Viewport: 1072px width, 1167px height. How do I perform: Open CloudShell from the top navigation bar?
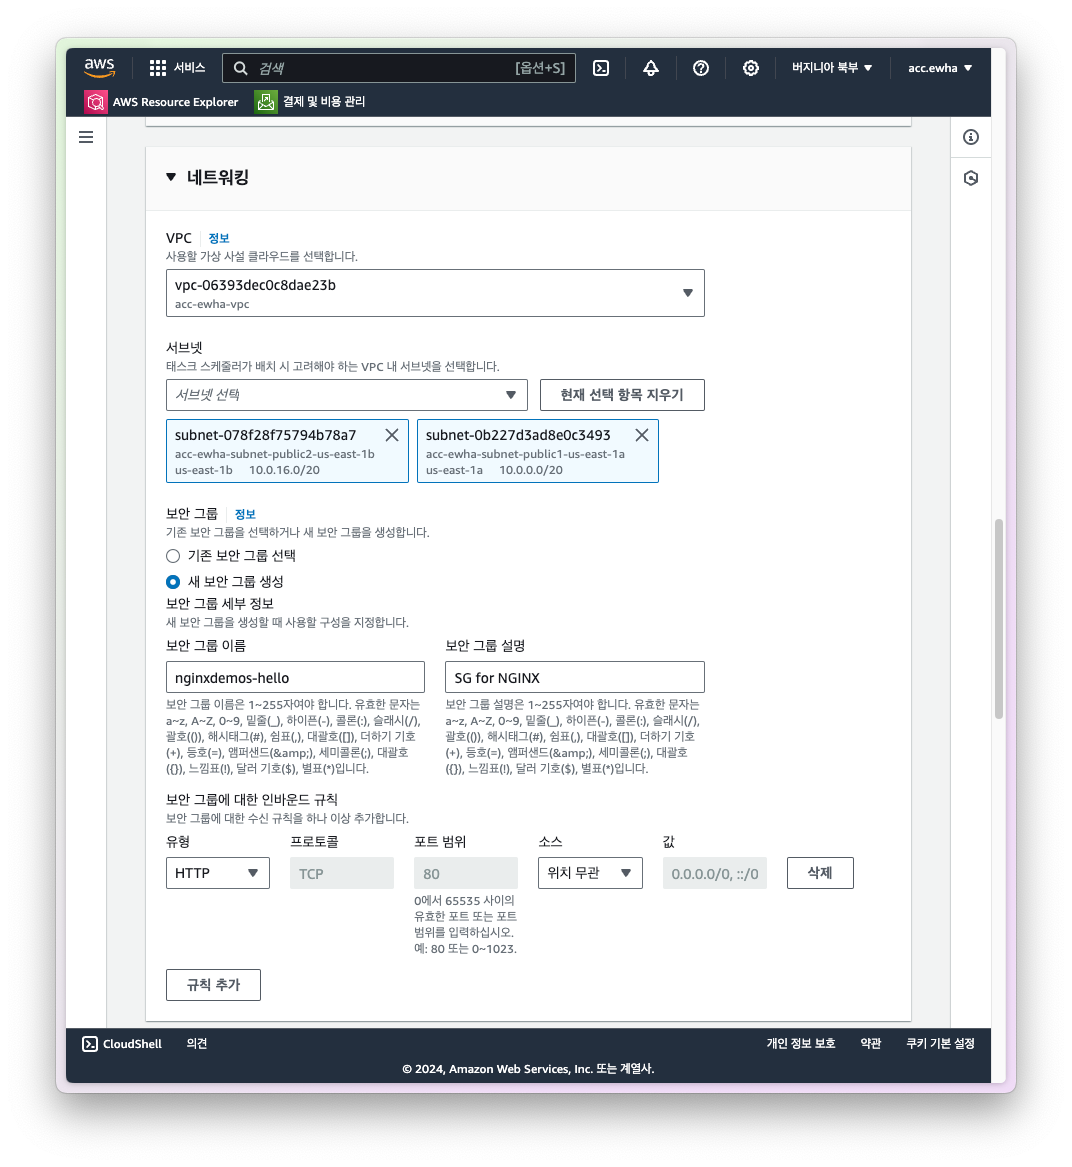pos(601,68)
